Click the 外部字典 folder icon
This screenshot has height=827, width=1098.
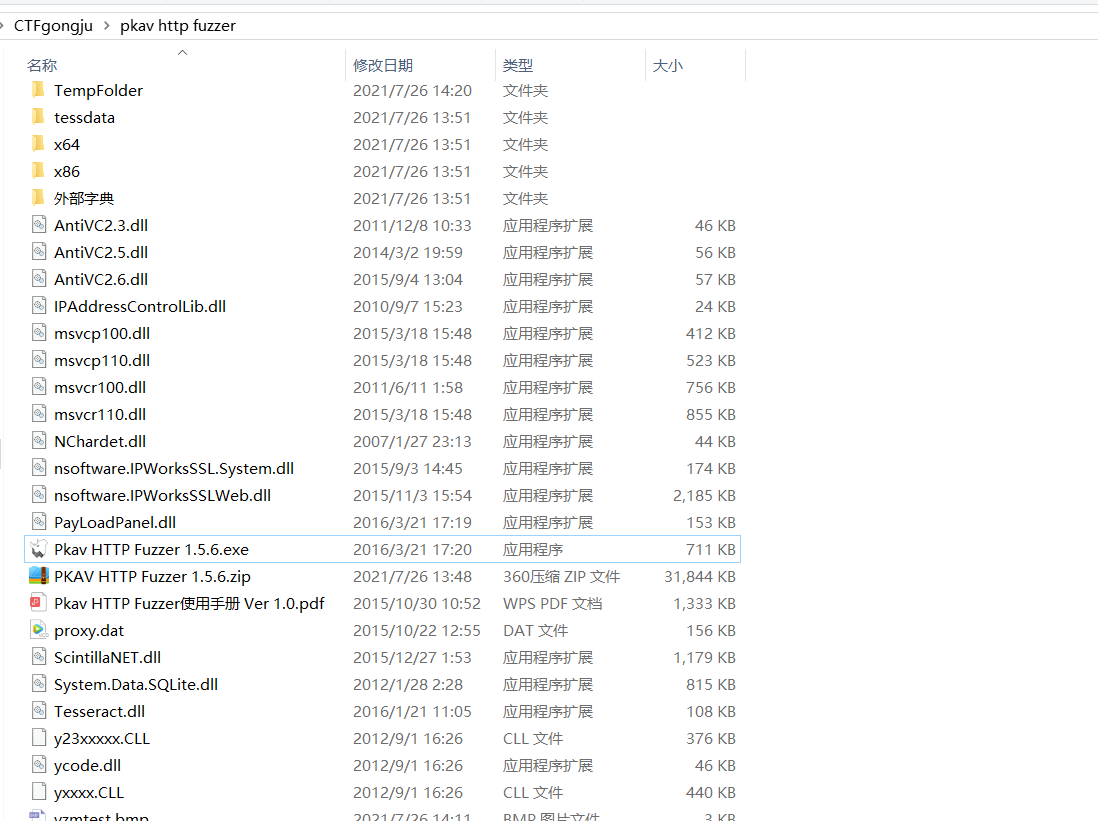point(39,197)
